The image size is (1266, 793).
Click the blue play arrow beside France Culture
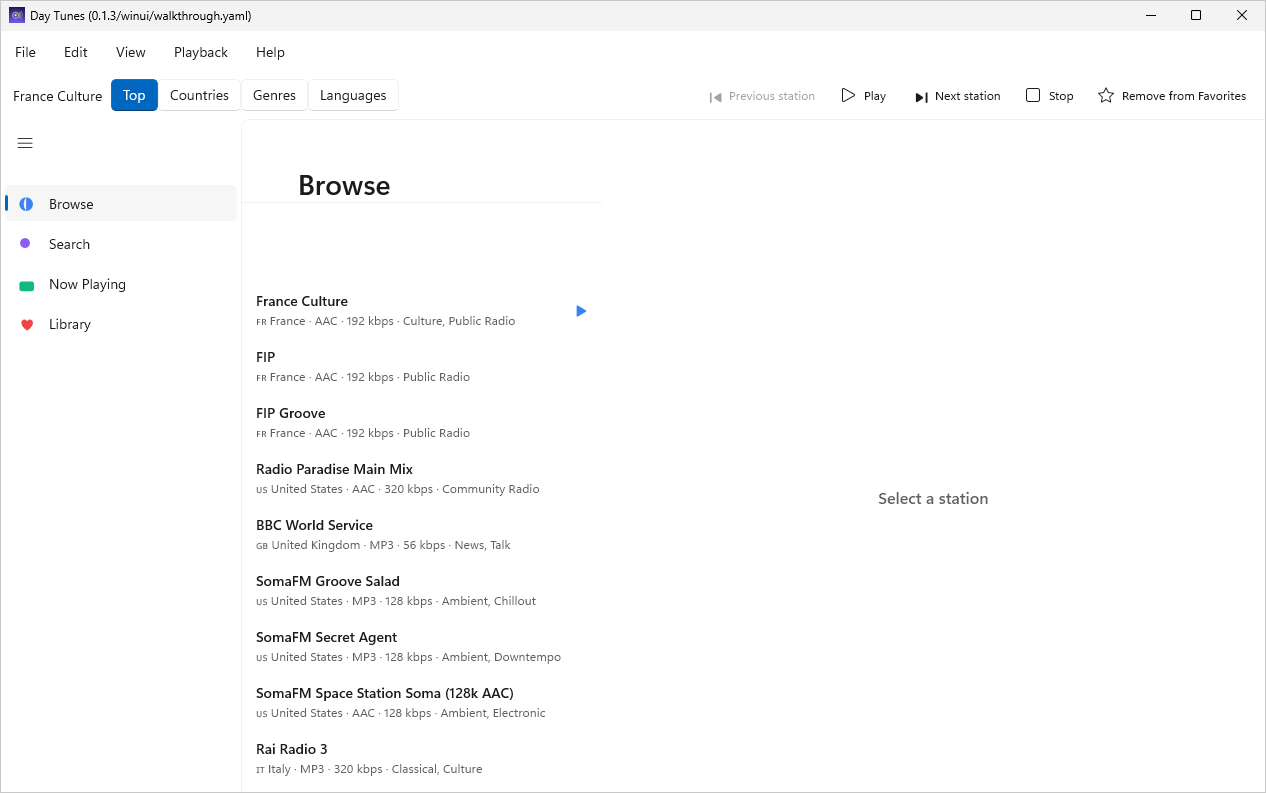pos(581,311)
